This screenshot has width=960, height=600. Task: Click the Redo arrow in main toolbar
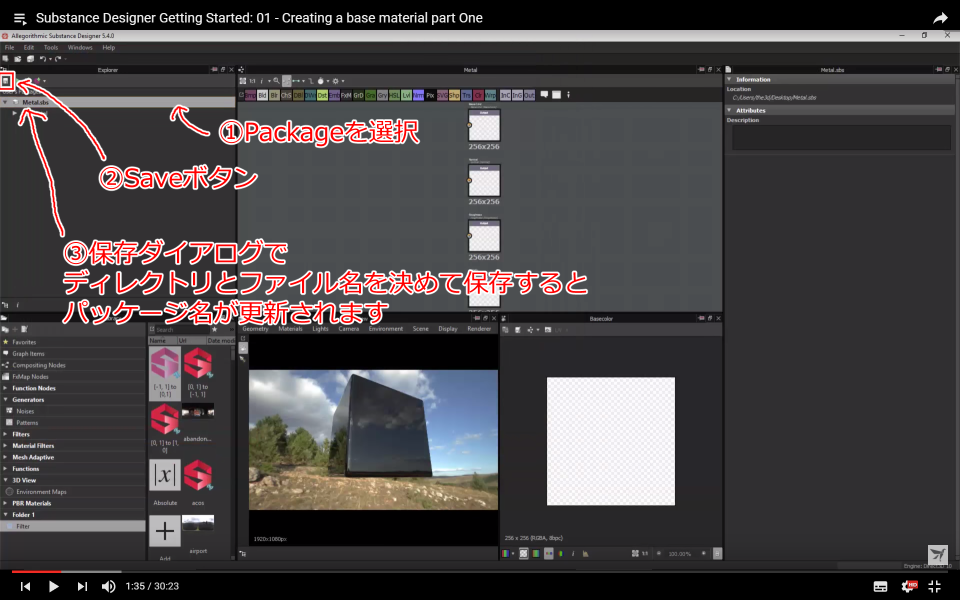tap(58, 59)
